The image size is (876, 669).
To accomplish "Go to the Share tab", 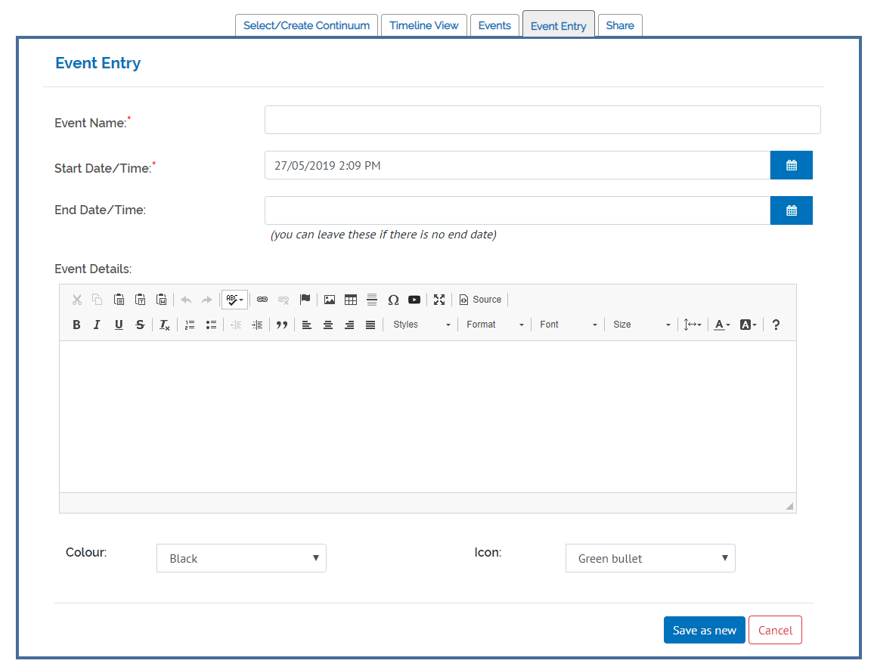I will [619, 26].
